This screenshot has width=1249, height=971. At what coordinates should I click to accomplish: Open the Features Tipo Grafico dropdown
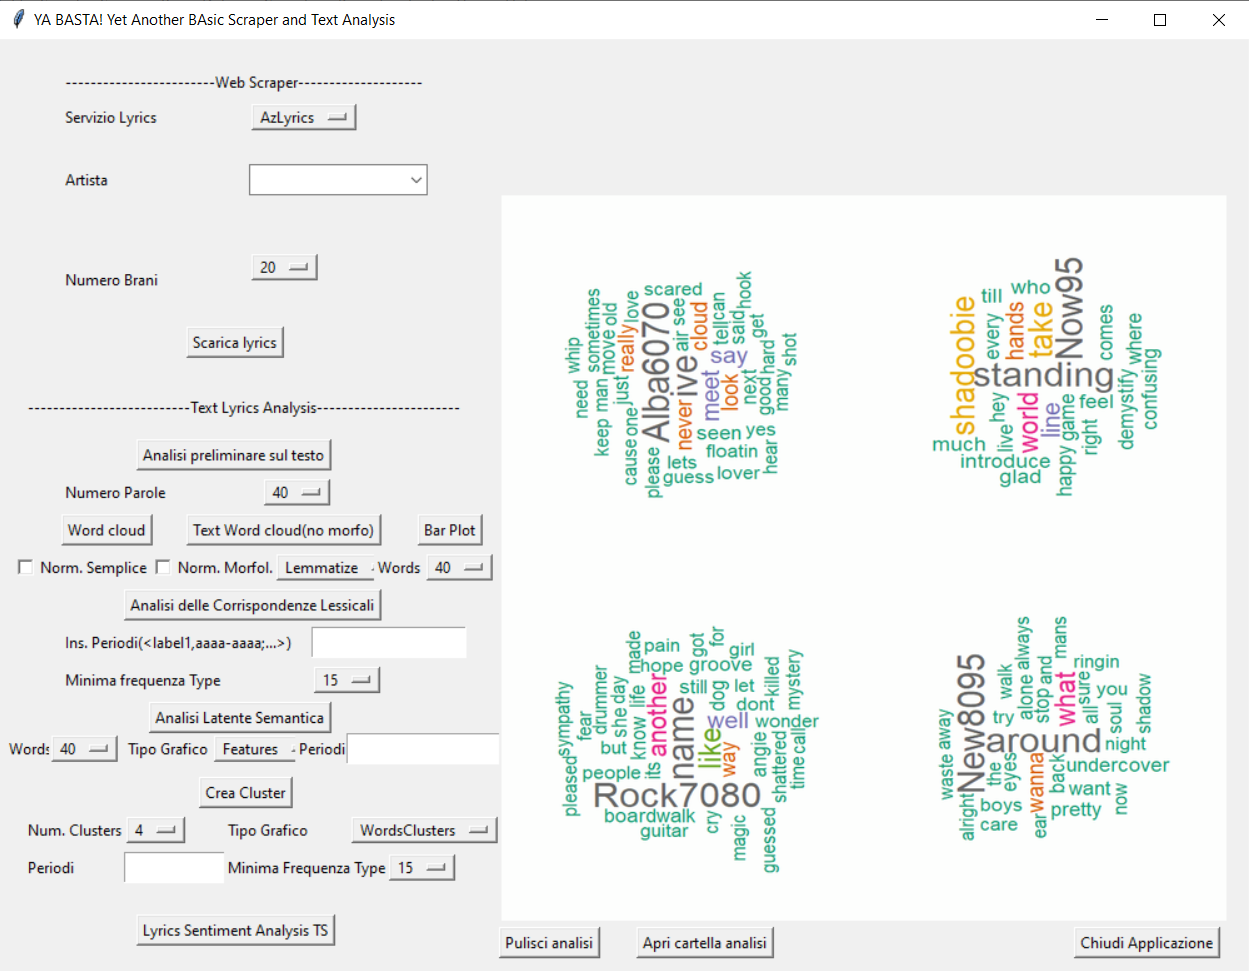pos(255,749)
